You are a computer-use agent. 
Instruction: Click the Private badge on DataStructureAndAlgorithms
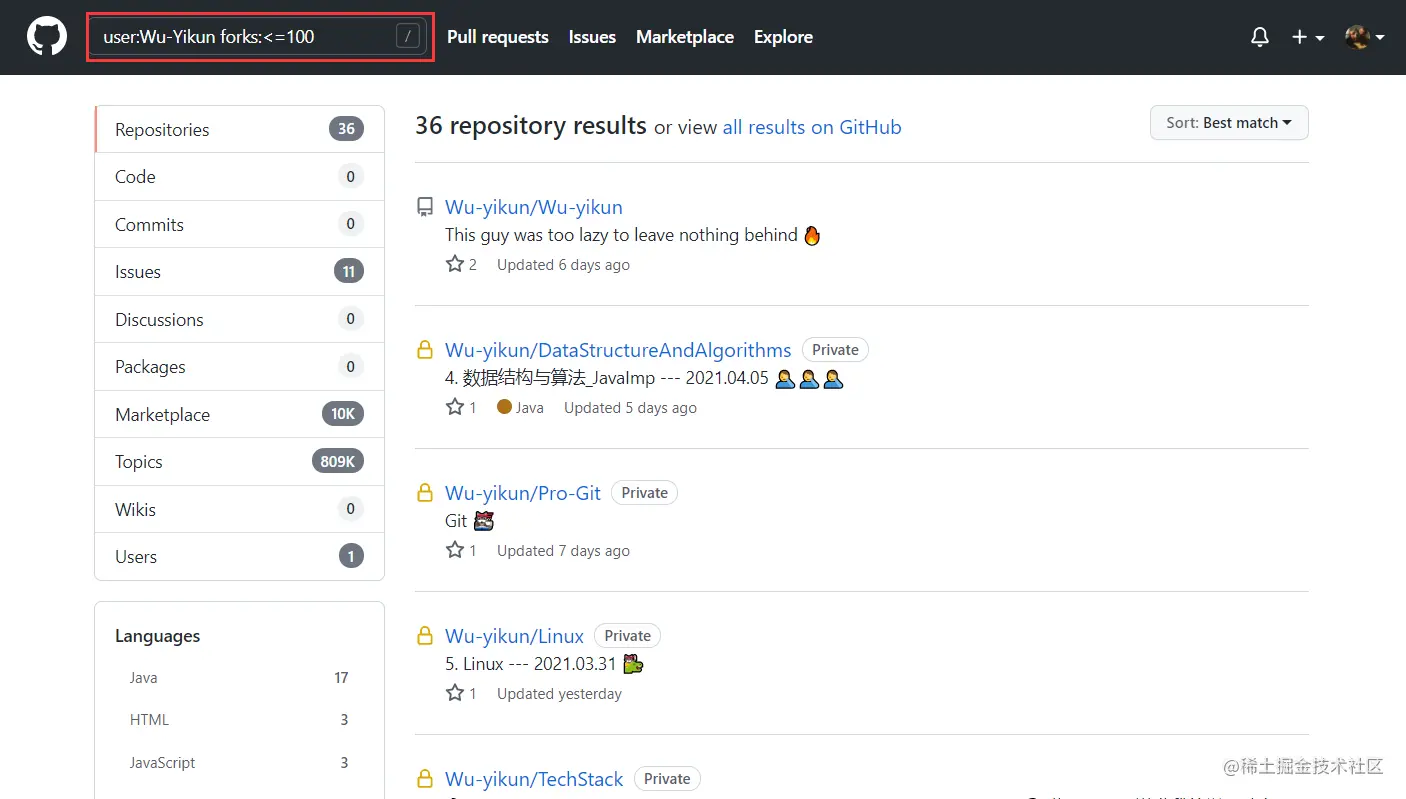pyautogui.click(x=835, y=350)
